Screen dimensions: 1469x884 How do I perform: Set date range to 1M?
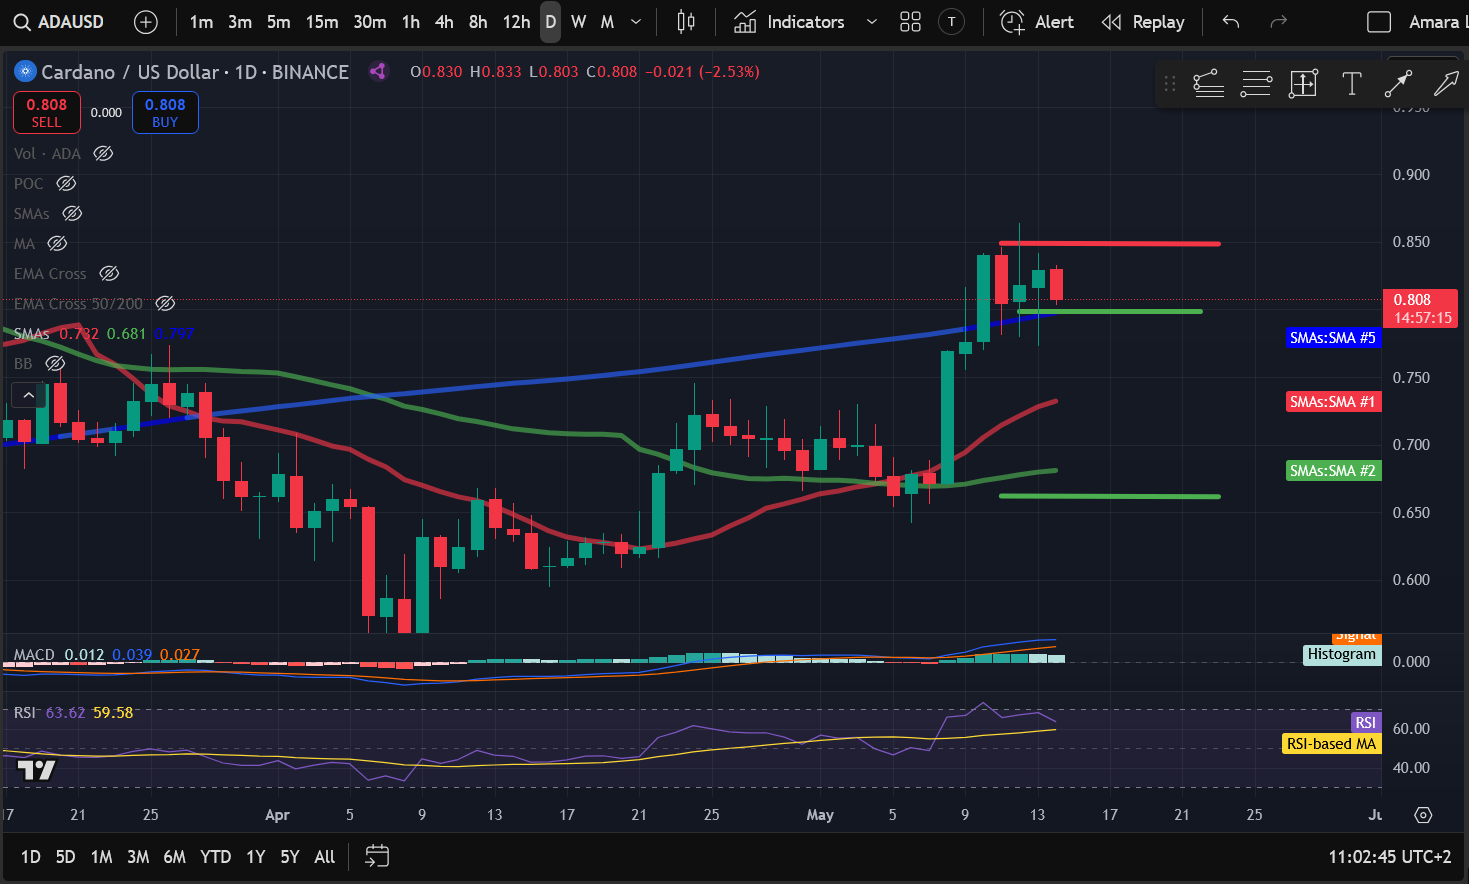(x=101, y=857)
